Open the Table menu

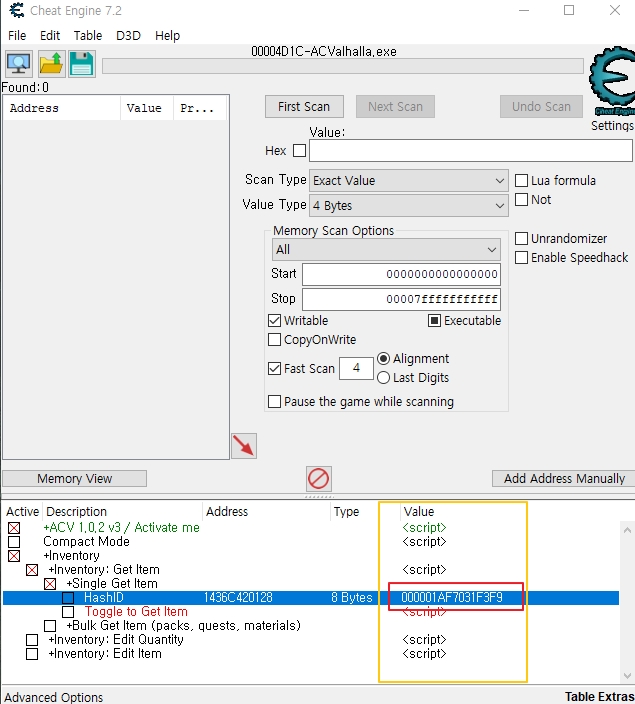click(x=88, y=35)
